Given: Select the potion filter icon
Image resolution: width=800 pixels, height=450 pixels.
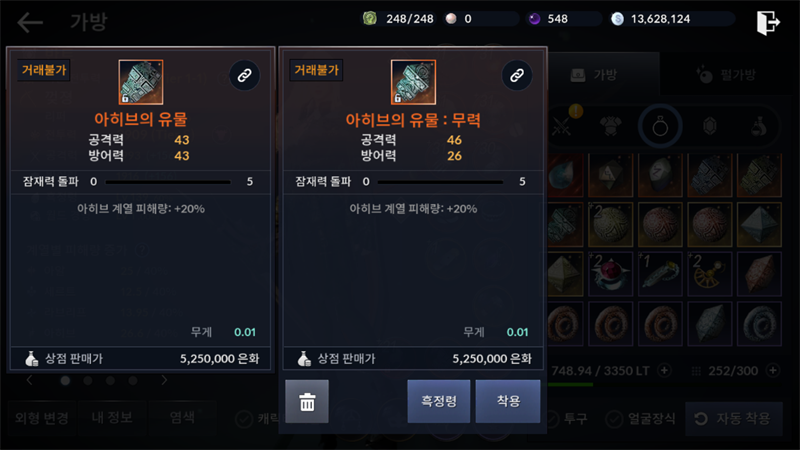Looking at the screenshot, I should point(759,126).
